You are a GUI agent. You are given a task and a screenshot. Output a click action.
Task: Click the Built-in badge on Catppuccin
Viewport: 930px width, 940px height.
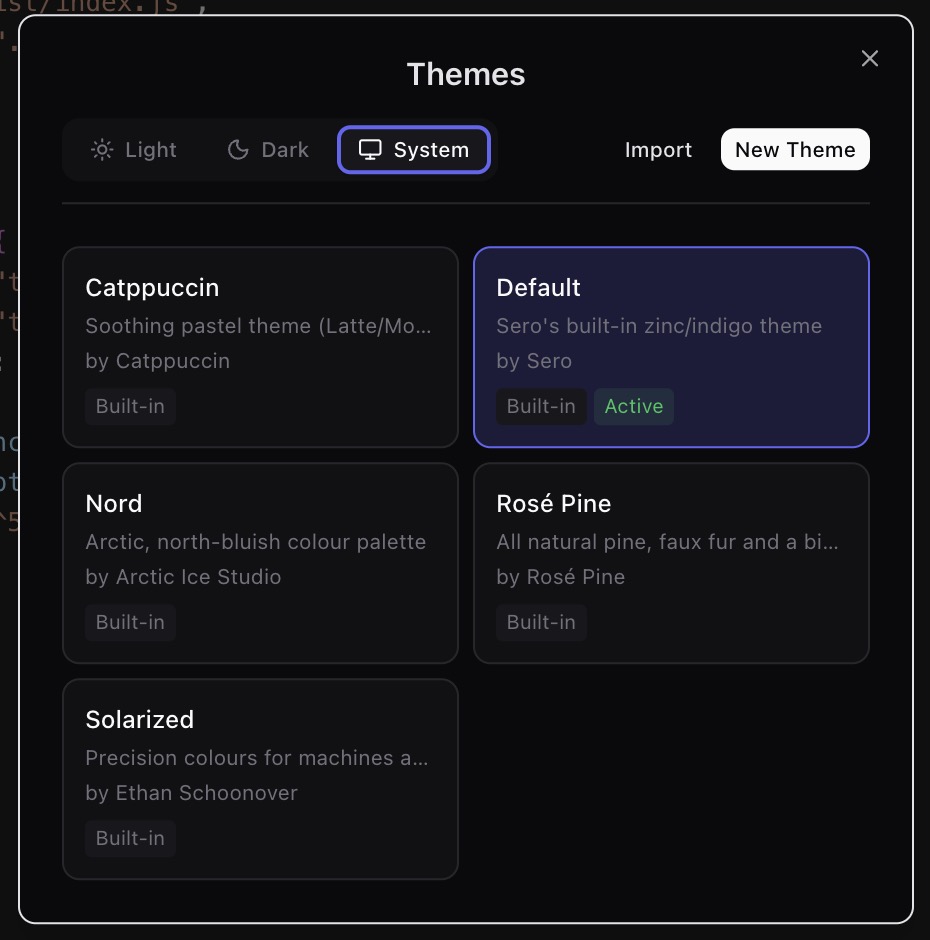tap(130, 406)
